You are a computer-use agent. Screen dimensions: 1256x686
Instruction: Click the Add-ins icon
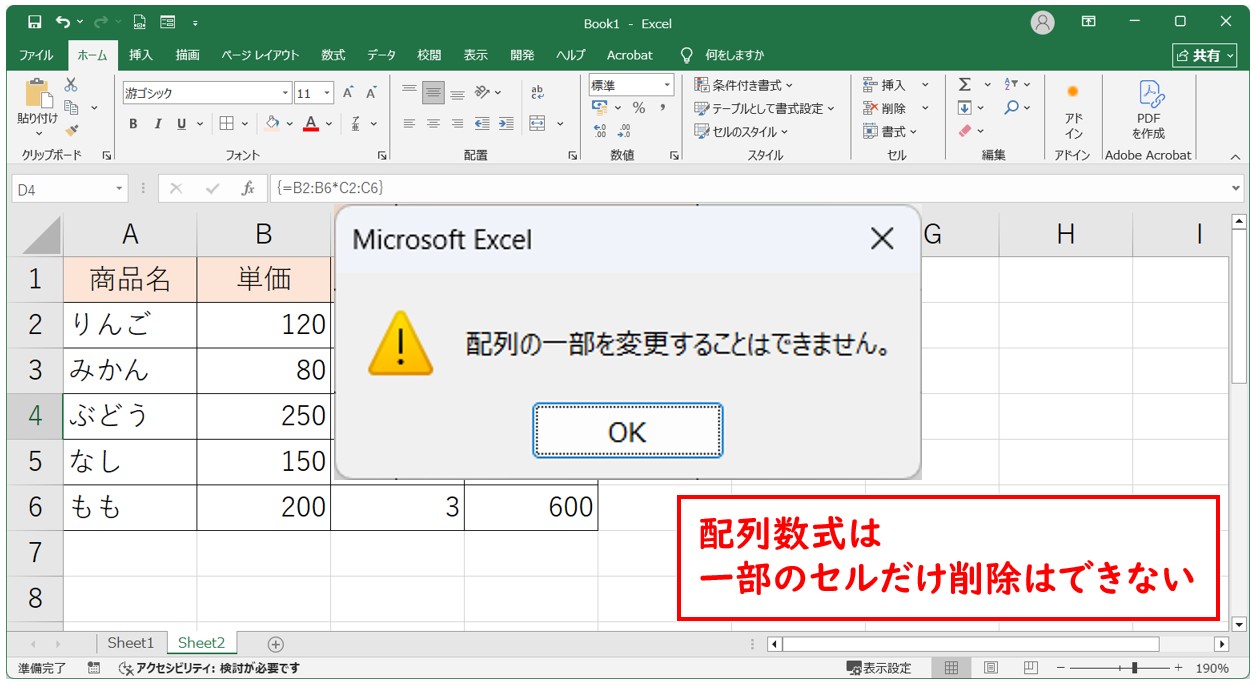[x=1073, y=110]
